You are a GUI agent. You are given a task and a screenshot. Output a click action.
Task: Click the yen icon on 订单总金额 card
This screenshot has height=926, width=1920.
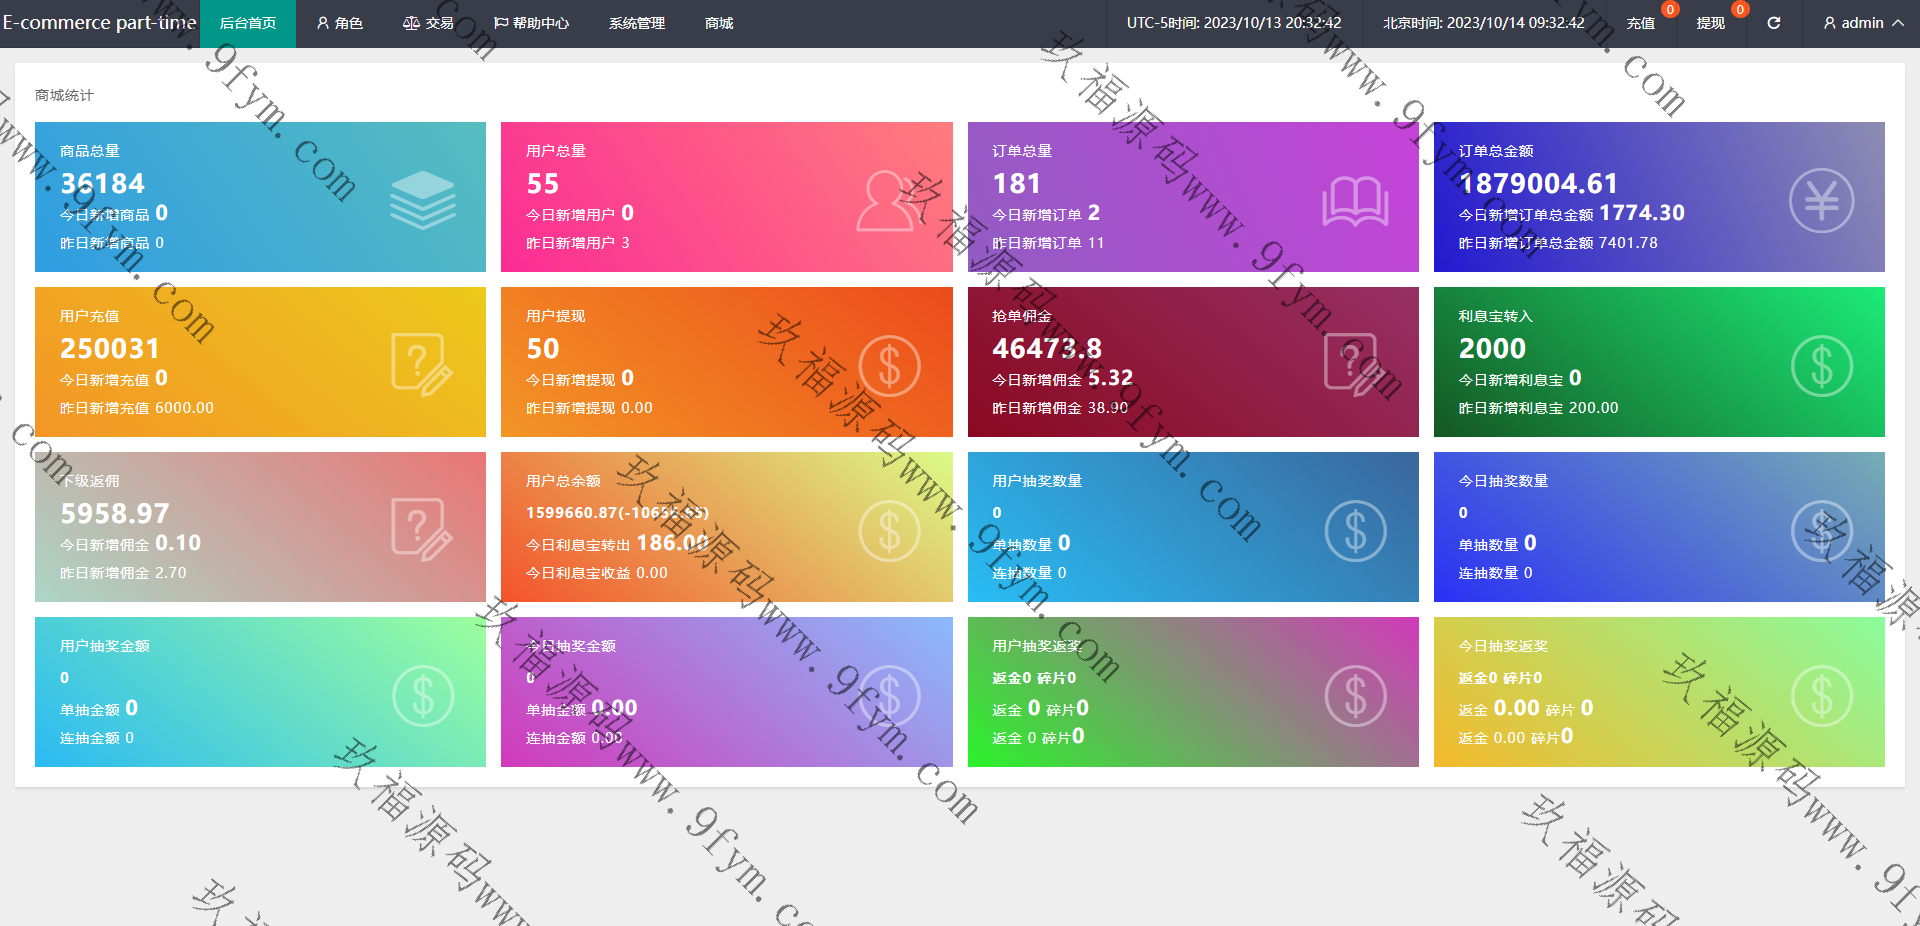pos(1821,201)
